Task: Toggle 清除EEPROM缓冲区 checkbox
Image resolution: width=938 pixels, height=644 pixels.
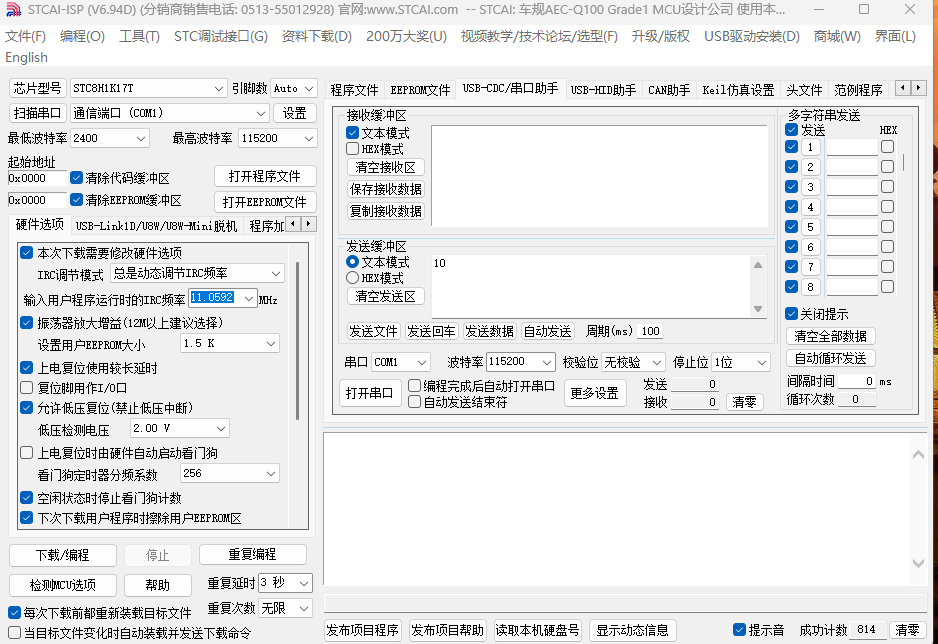Action: (76, 200)
